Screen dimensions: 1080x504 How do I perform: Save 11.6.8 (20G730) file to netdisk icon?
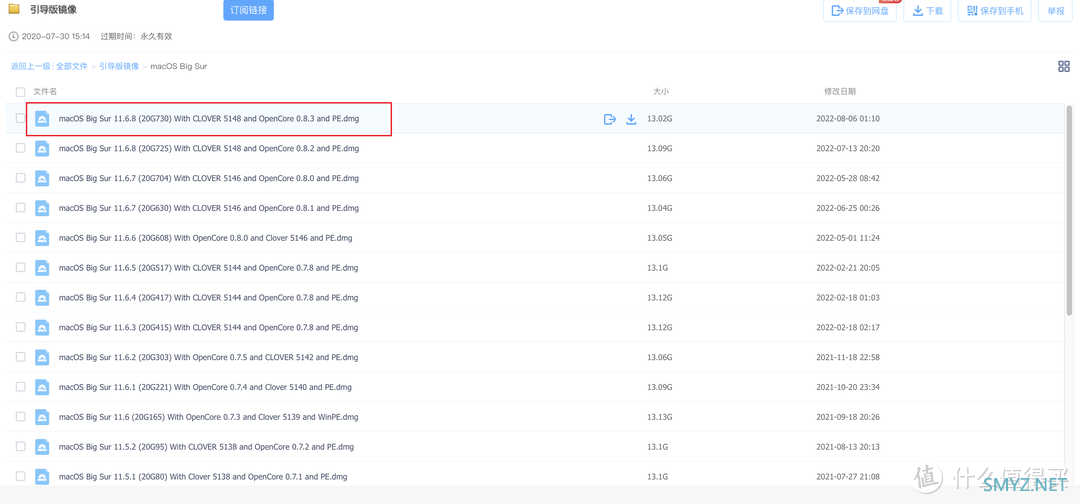(610, 119)
